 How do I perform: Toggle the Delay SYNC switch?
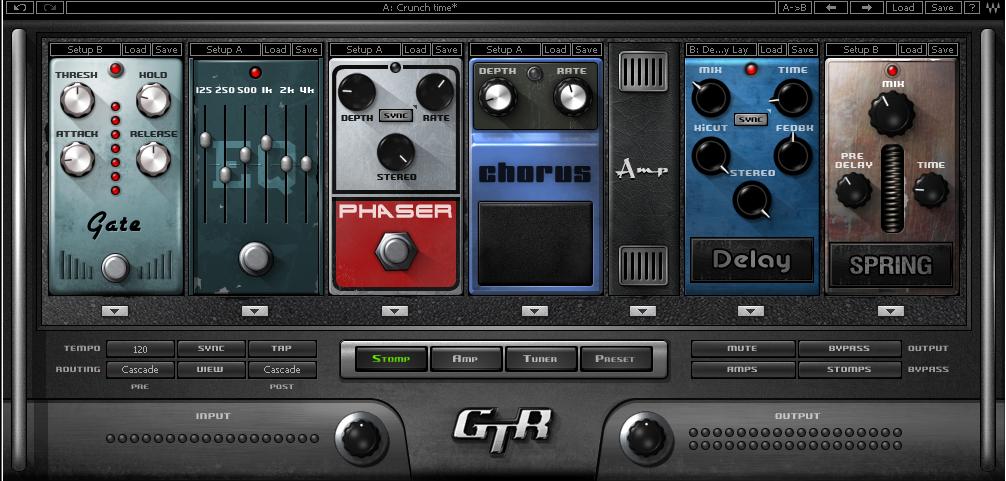(x=752, y=120)
